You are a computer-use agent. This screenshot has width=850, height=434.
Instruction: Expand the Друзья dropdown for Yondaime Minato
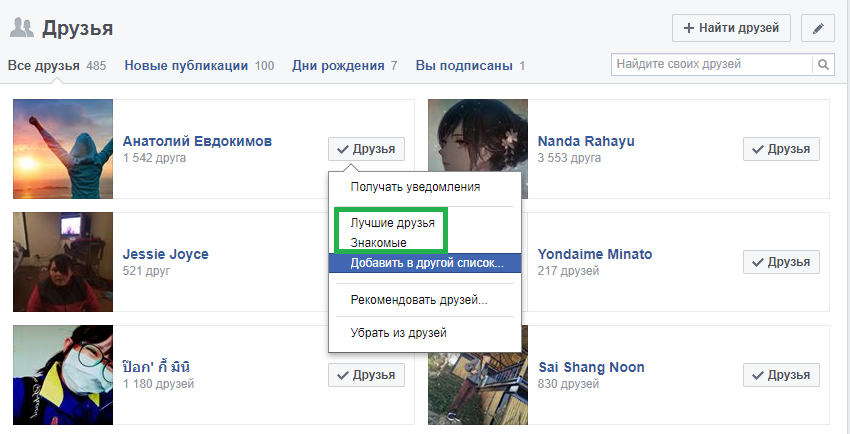pos(781,262)
